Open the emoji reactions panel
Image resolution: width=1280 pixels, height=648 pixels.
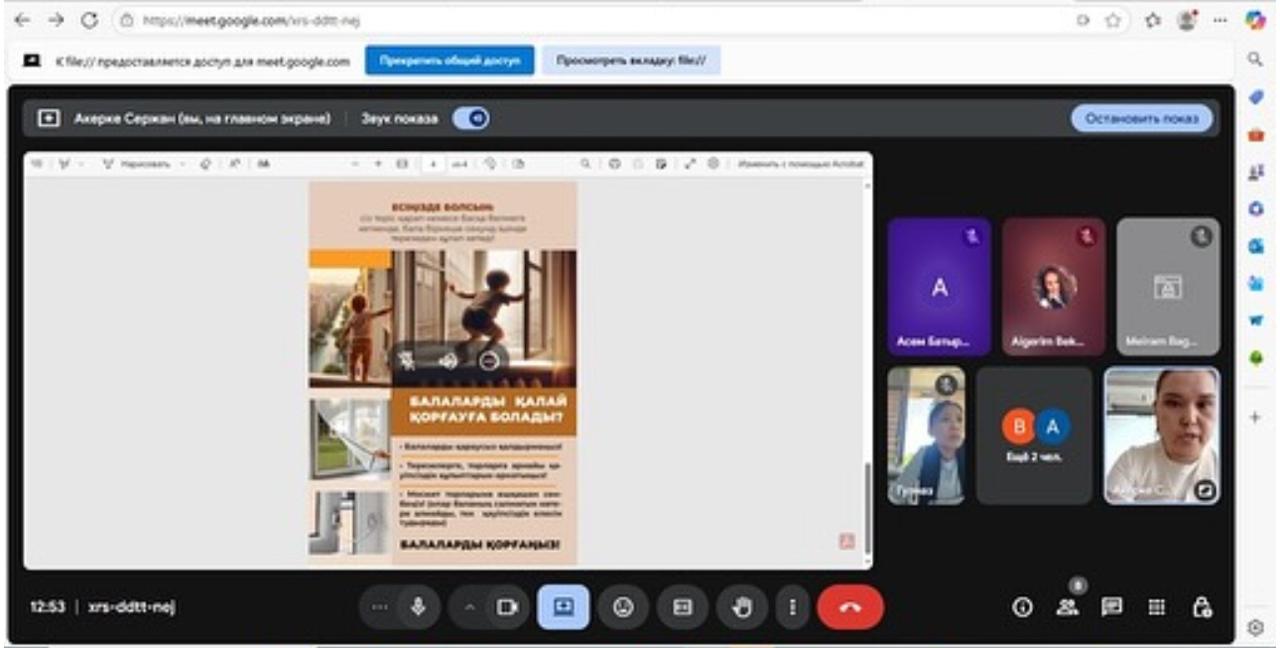coord(623,607)
